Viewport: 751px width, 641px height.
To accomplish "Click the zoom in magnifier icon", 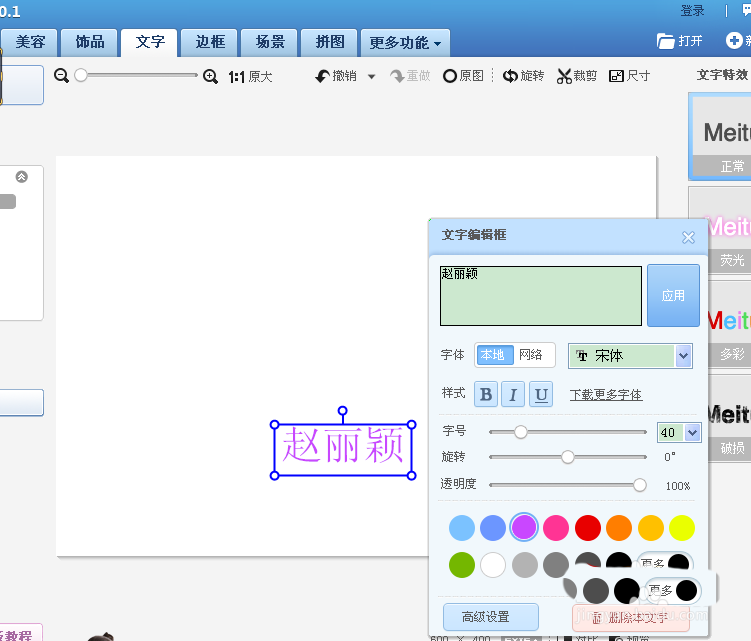I will pos(210,76).
